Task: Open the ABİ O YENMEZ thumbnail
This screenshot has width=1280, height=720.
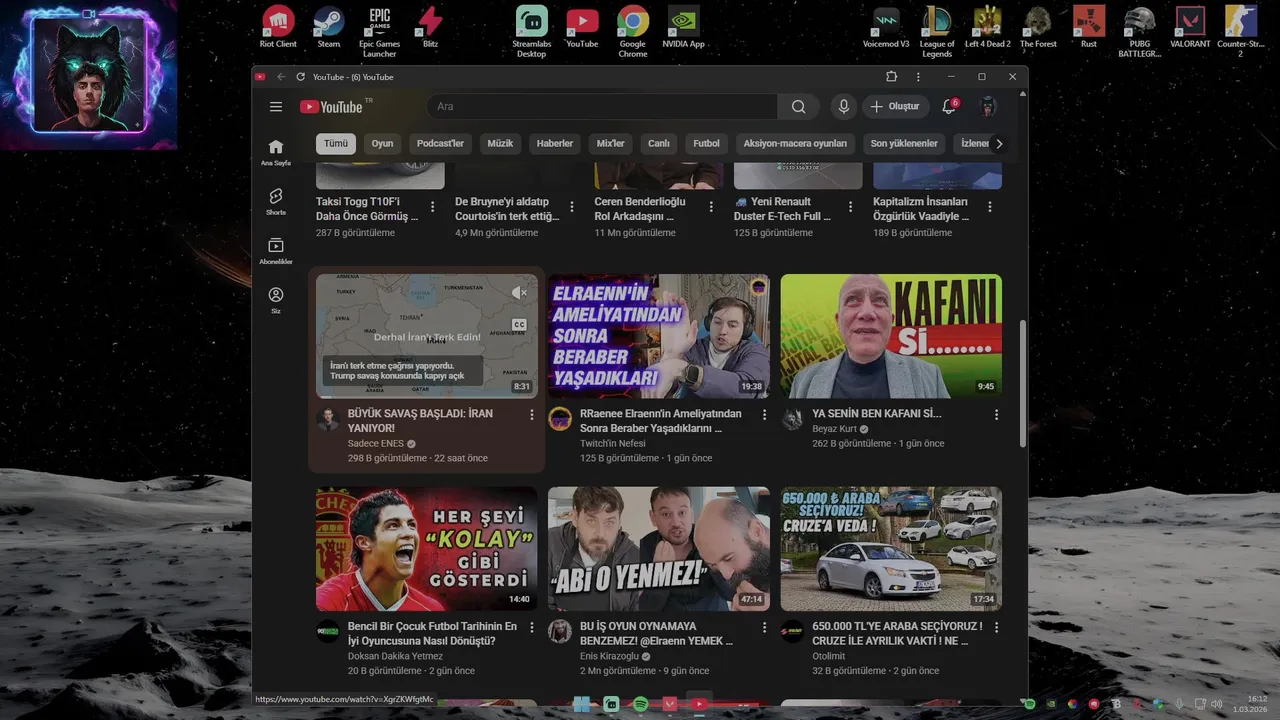Action: click(x=659, y=549)
